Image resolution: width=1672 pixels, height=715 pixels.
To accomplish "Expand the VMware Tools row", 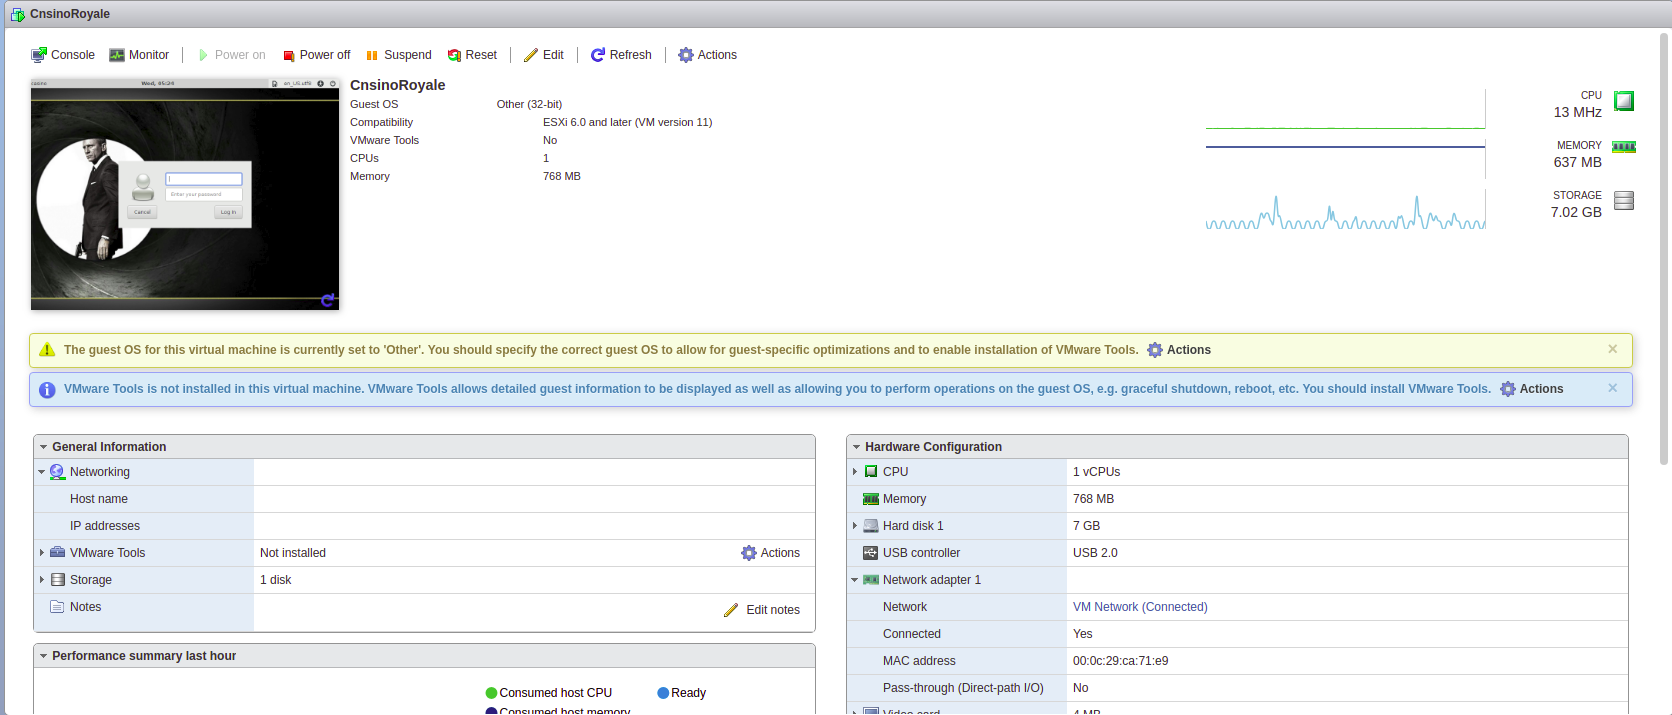I will [42, 553].
